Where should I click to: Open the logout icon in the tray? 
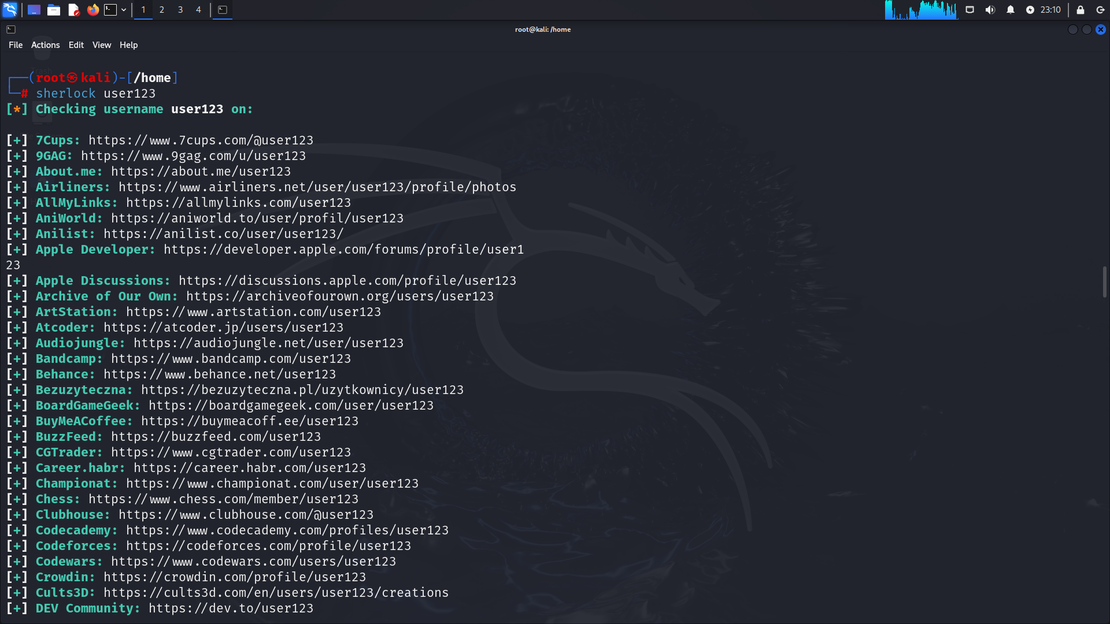point(1101,9)
